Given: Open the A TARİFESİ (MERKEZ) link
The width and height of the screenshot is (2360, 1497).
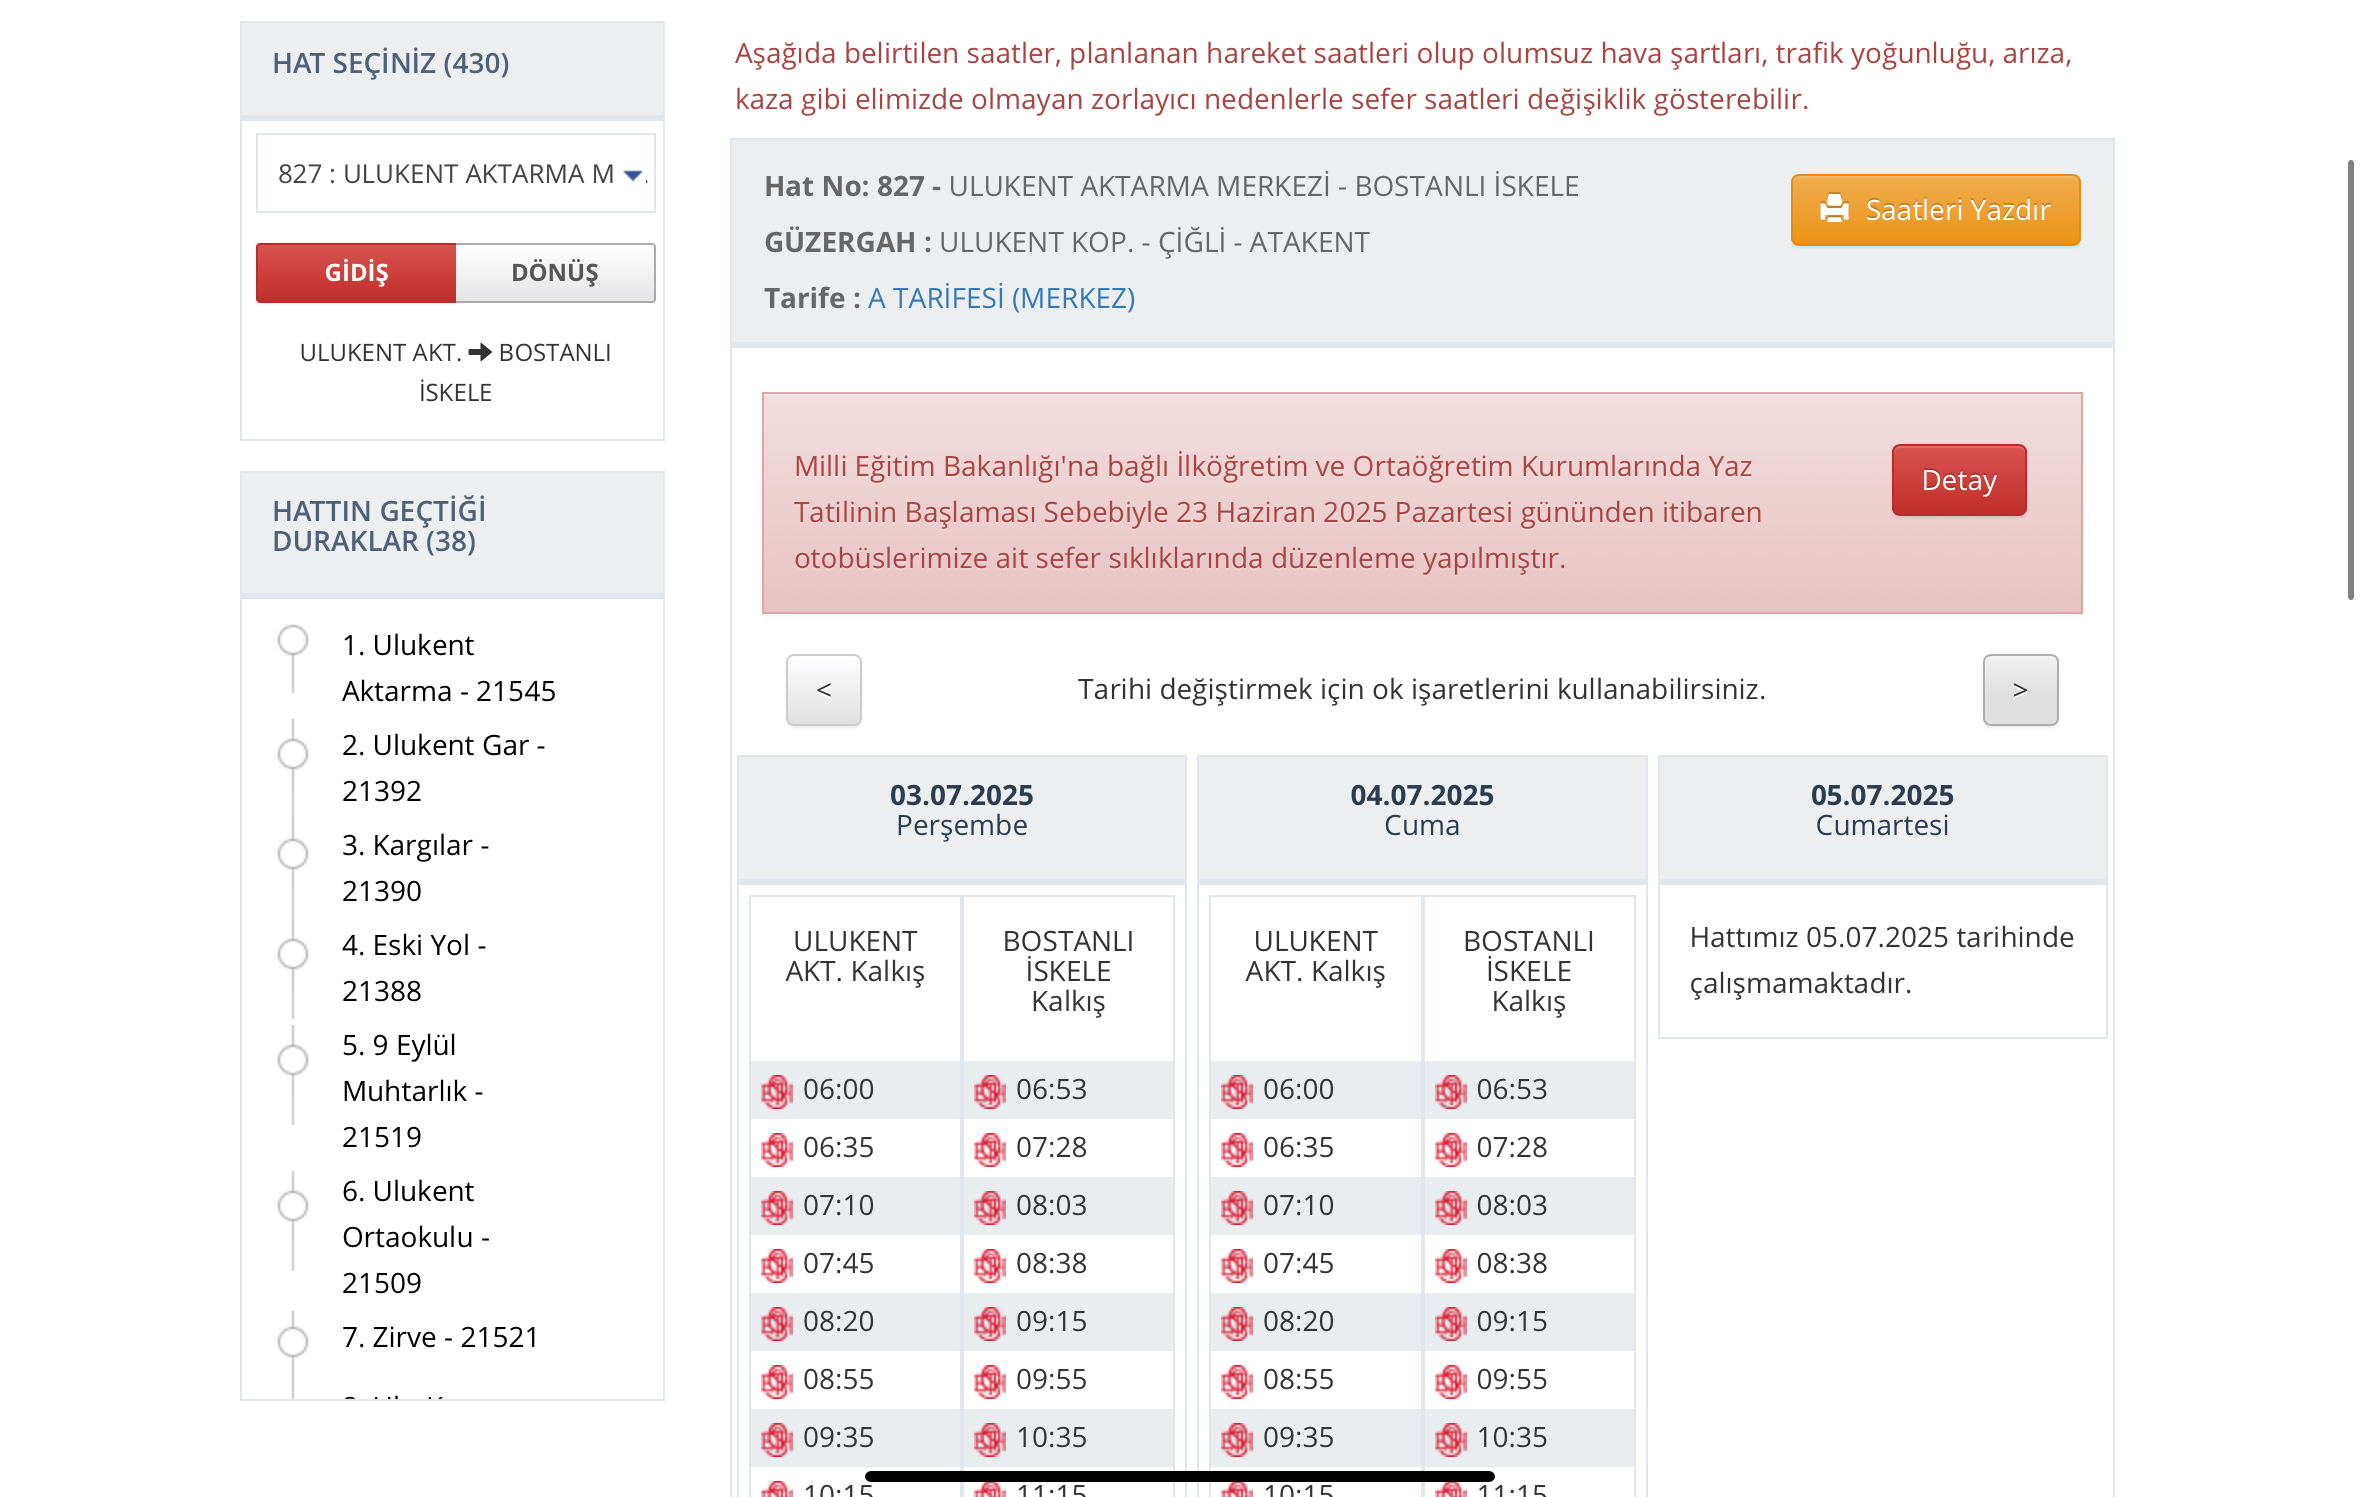Looking at the screenshot, I should pyautogui.click(x=1001, y=298).
